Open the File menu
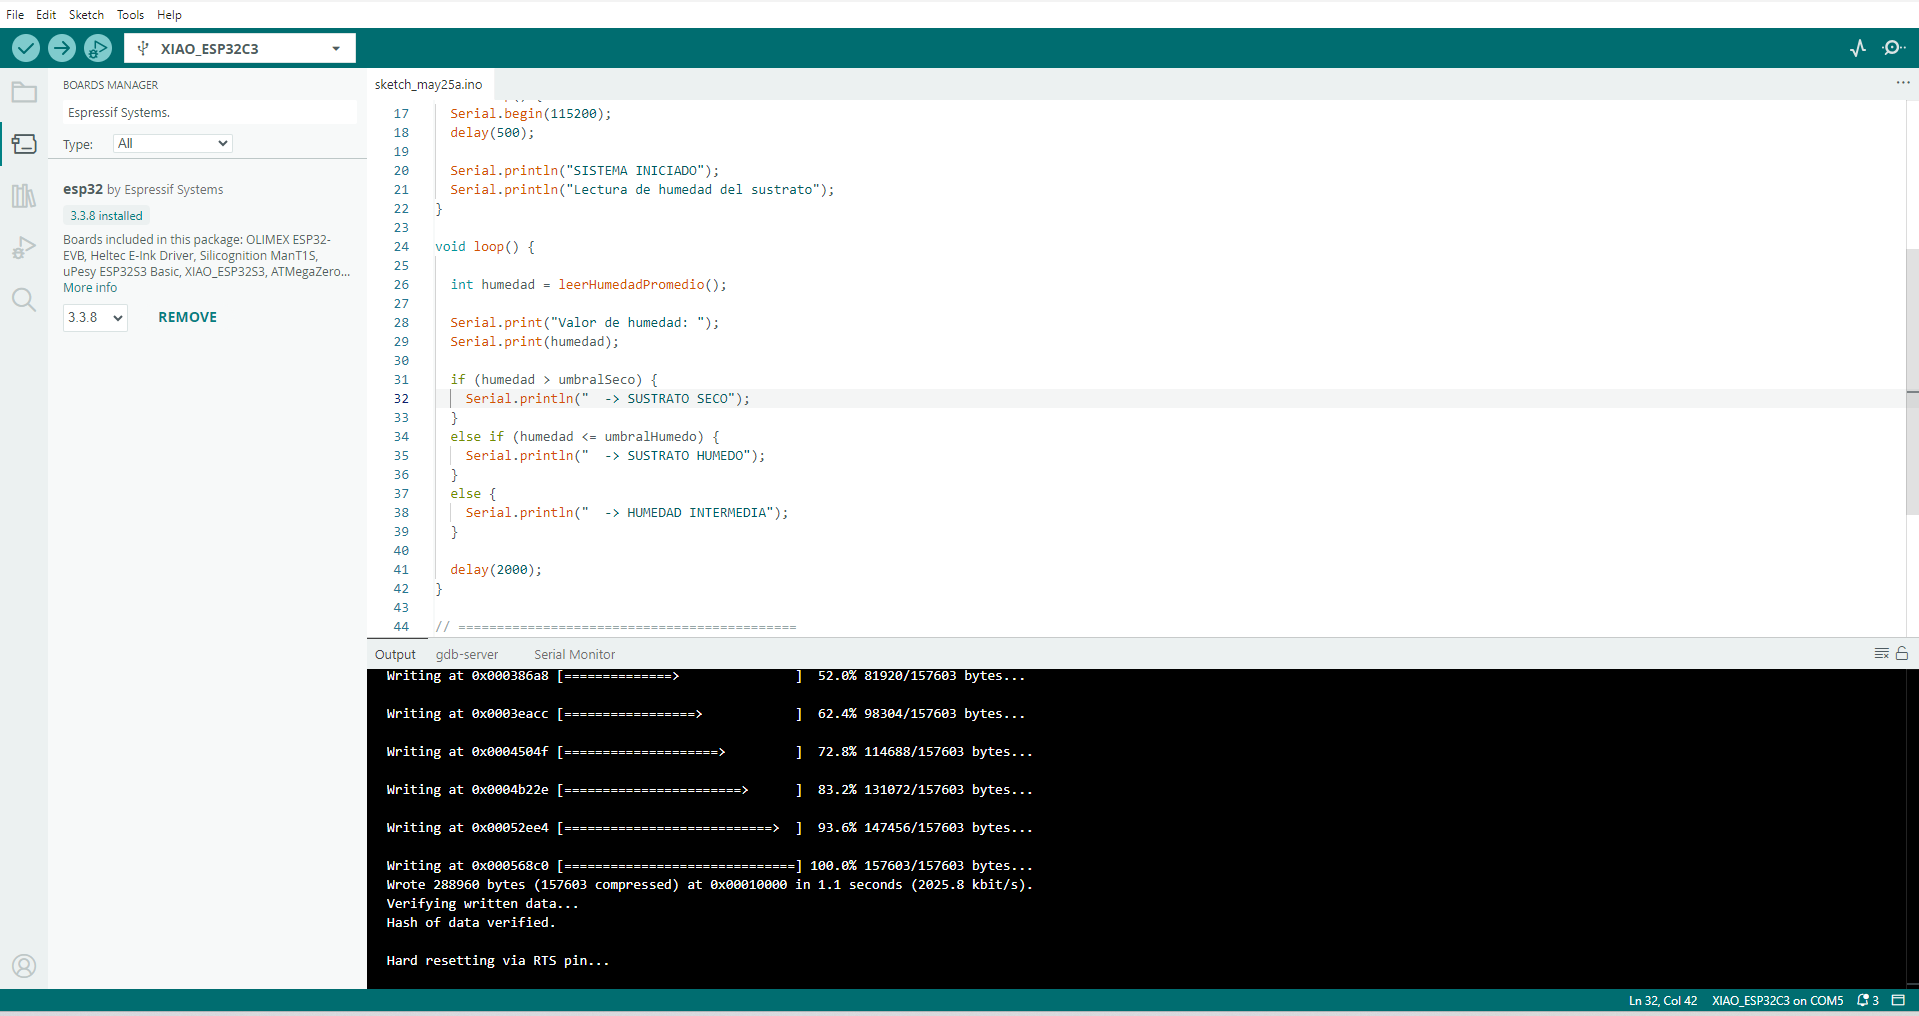Viewport: 1919px width, 1016px height. [15, 15]
